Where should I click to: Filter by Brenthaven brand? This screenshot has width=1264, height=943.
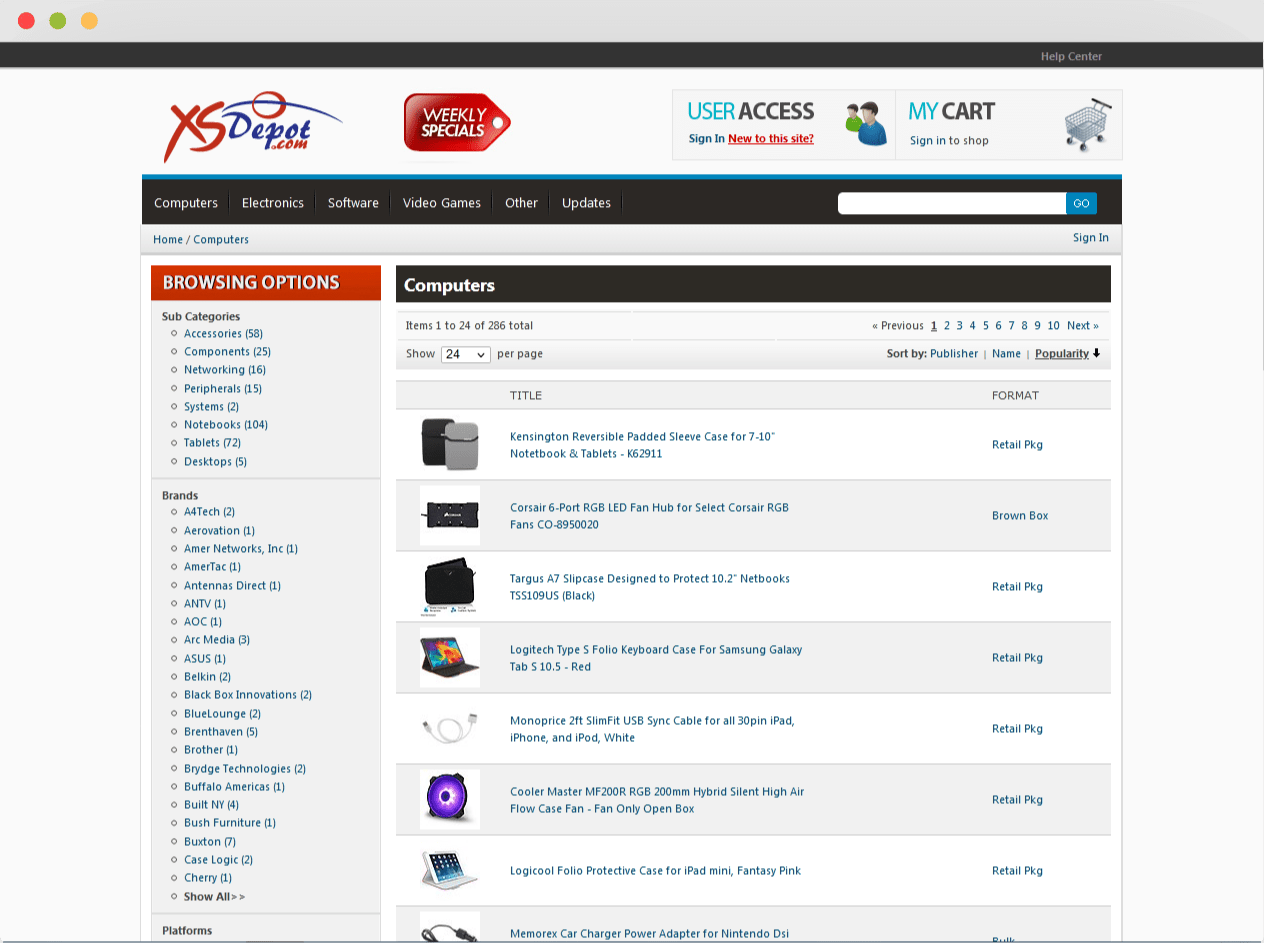point(221,732)
